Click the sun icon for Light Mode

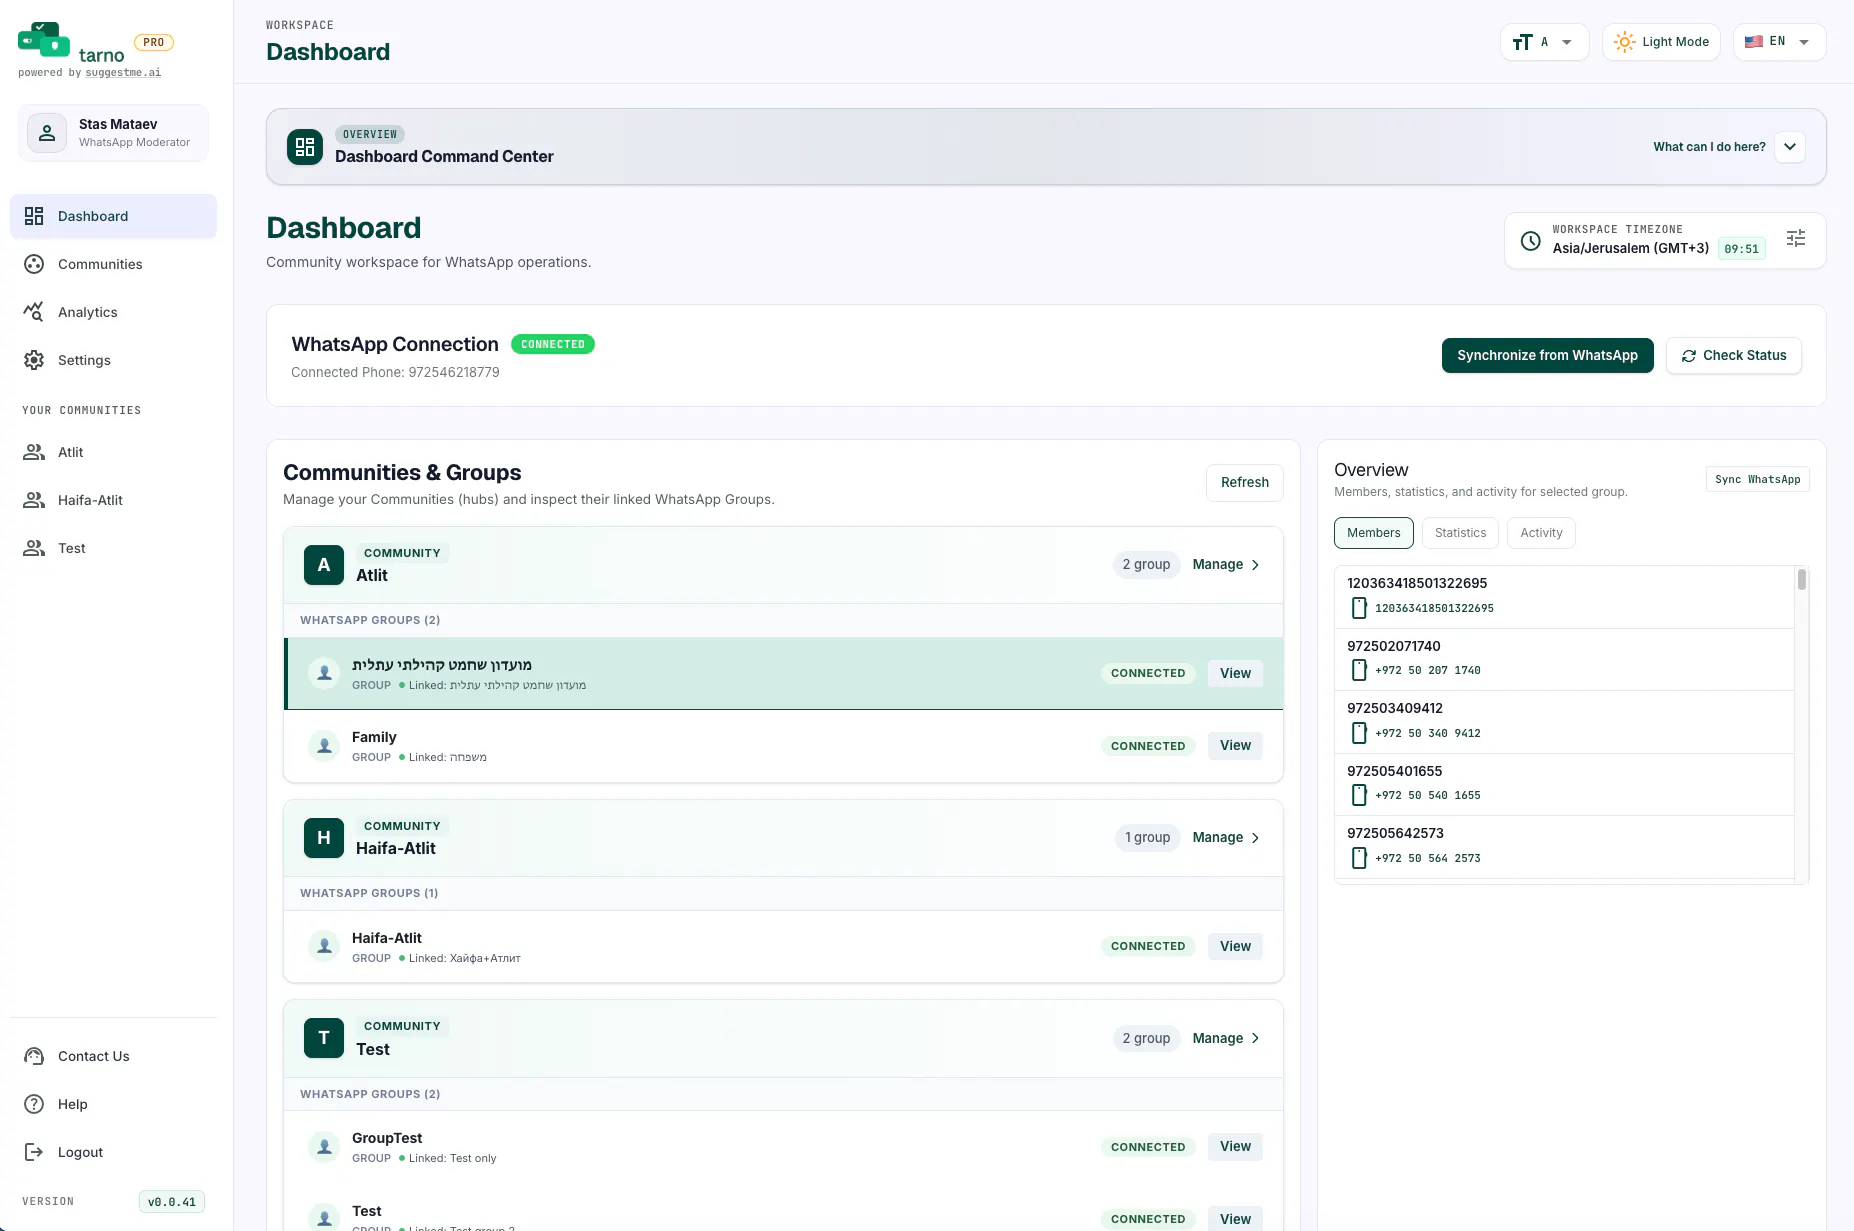tap(1625, 42)
